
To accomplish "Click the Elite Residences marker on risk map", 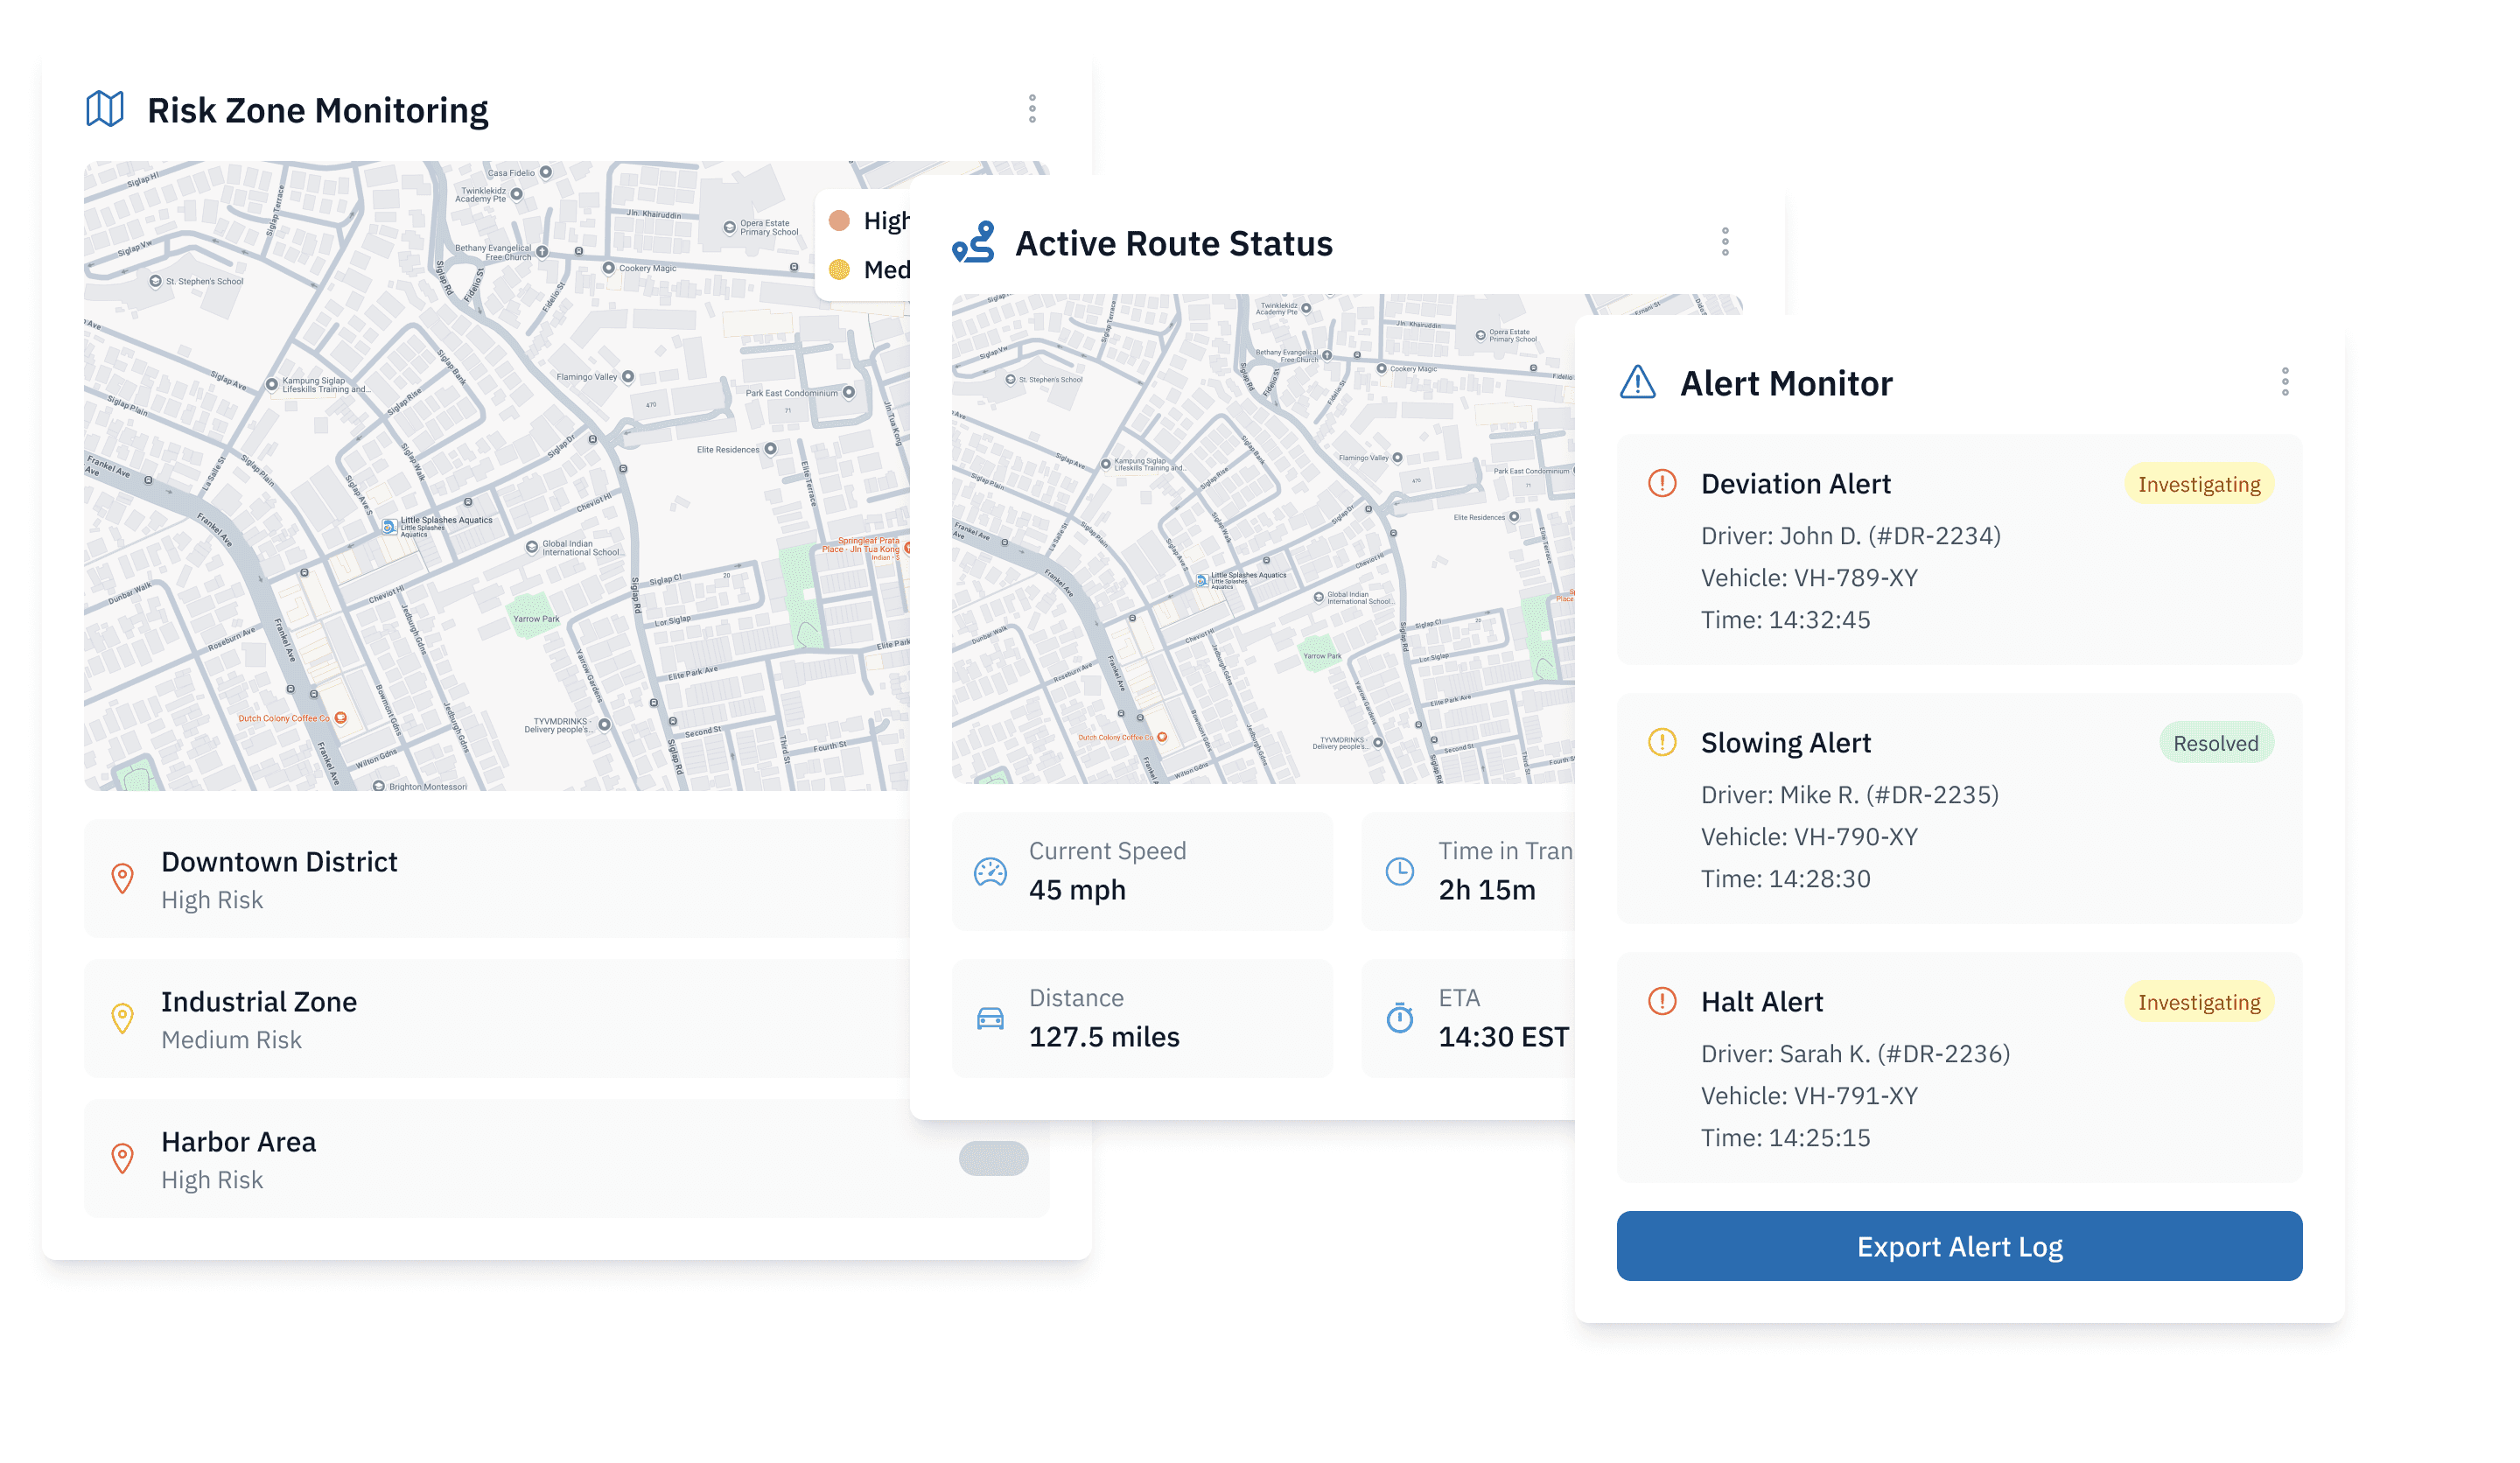I will click(771, 449).
